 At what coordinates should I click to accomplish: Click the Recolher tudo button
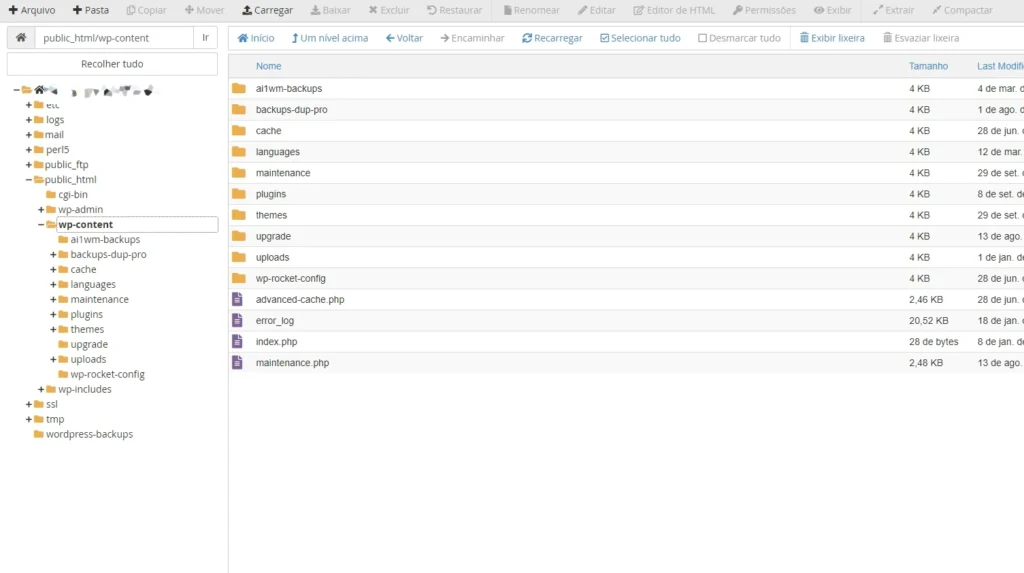112,64
